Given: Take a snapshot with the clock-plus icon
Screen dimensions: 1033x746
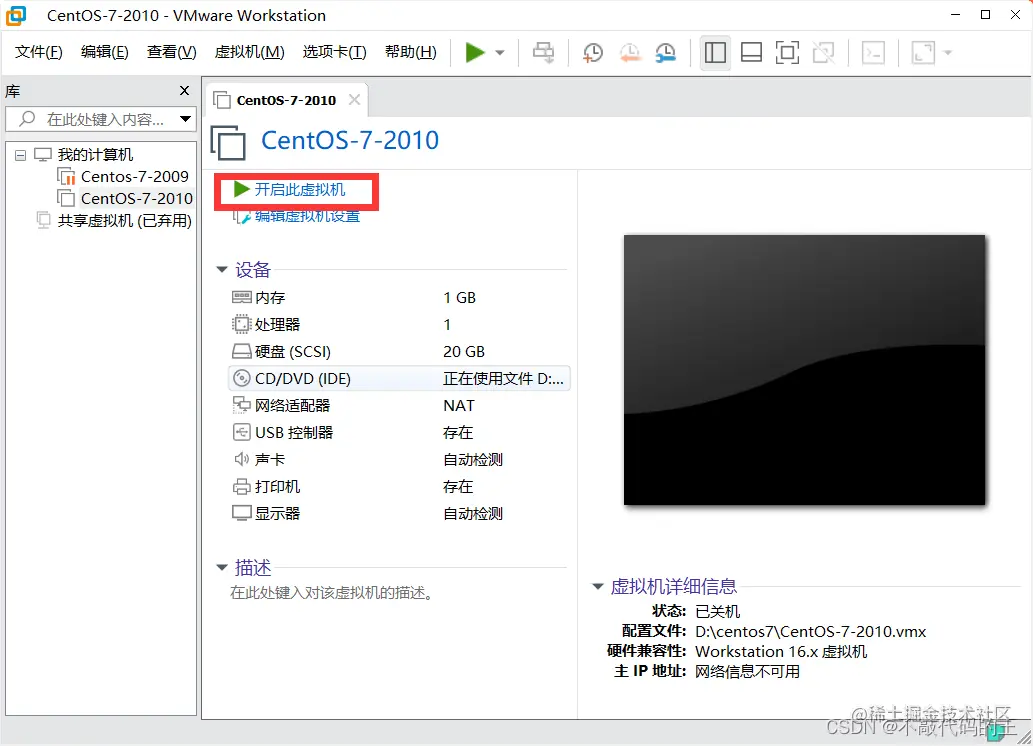Looking at the screenshot, I should click(x=593, y=53).
